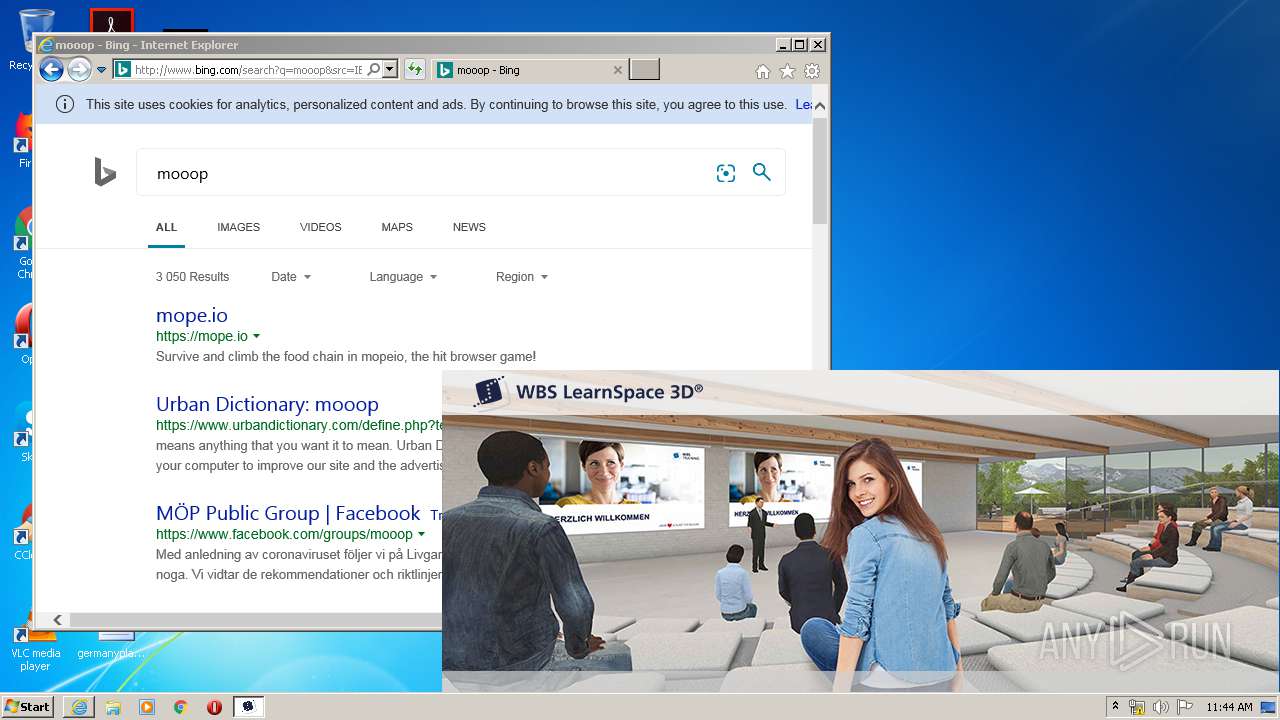Click the 11:44 AM system clock
The height and width of the screenshot is (720, 1280).
pos(1230,707)
